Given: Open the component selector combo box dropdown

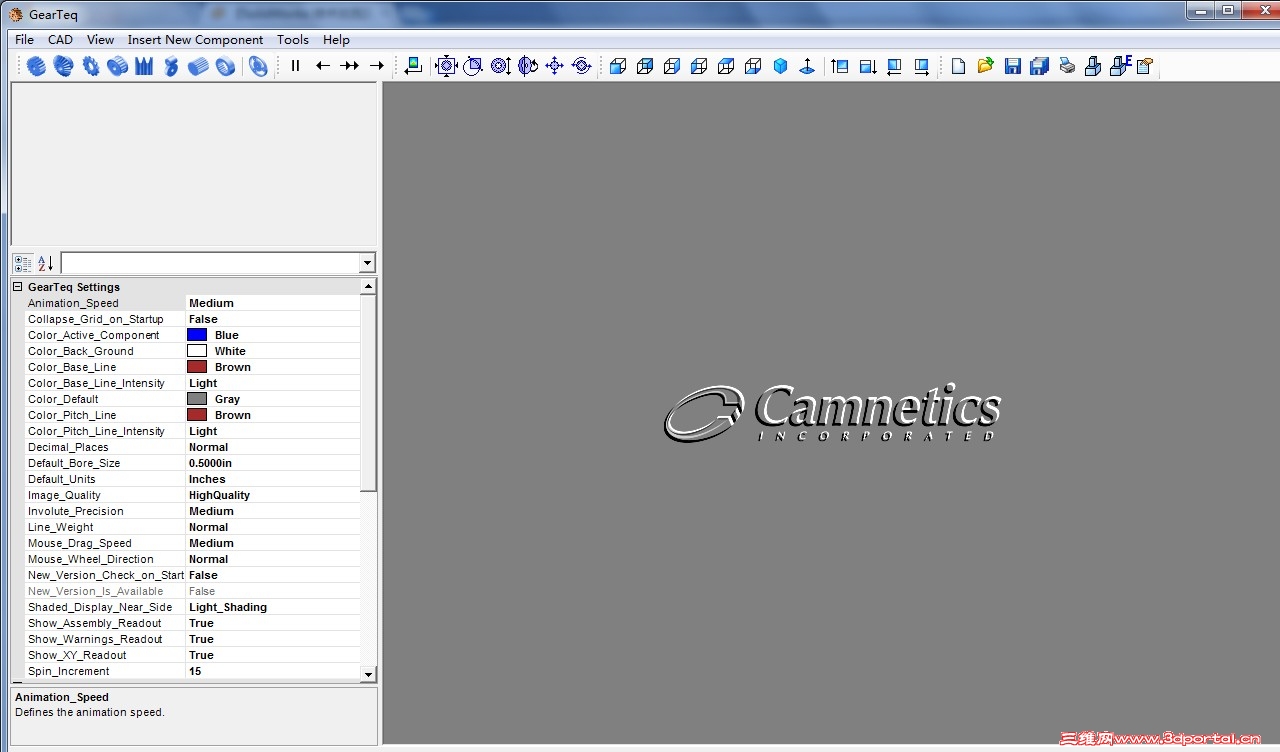Looking at the screenshot, I should click(x=367, y=263).
